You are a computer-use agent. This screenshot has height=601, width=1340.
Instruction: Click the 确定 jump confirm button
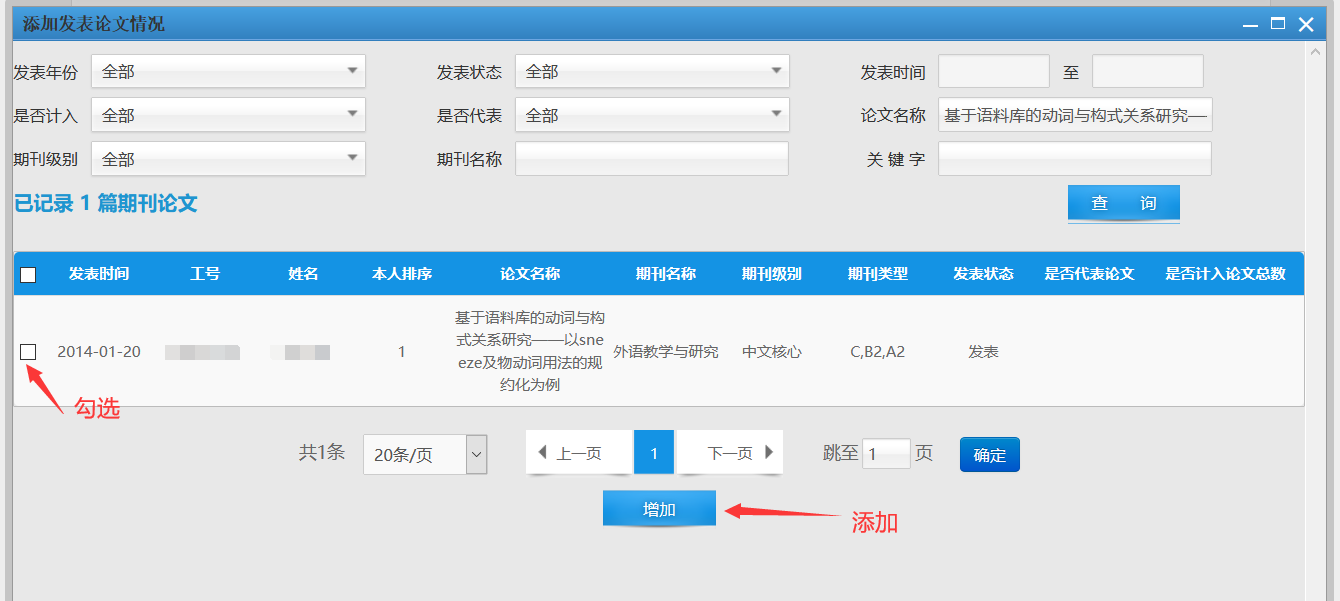click(x=989, y=455)
